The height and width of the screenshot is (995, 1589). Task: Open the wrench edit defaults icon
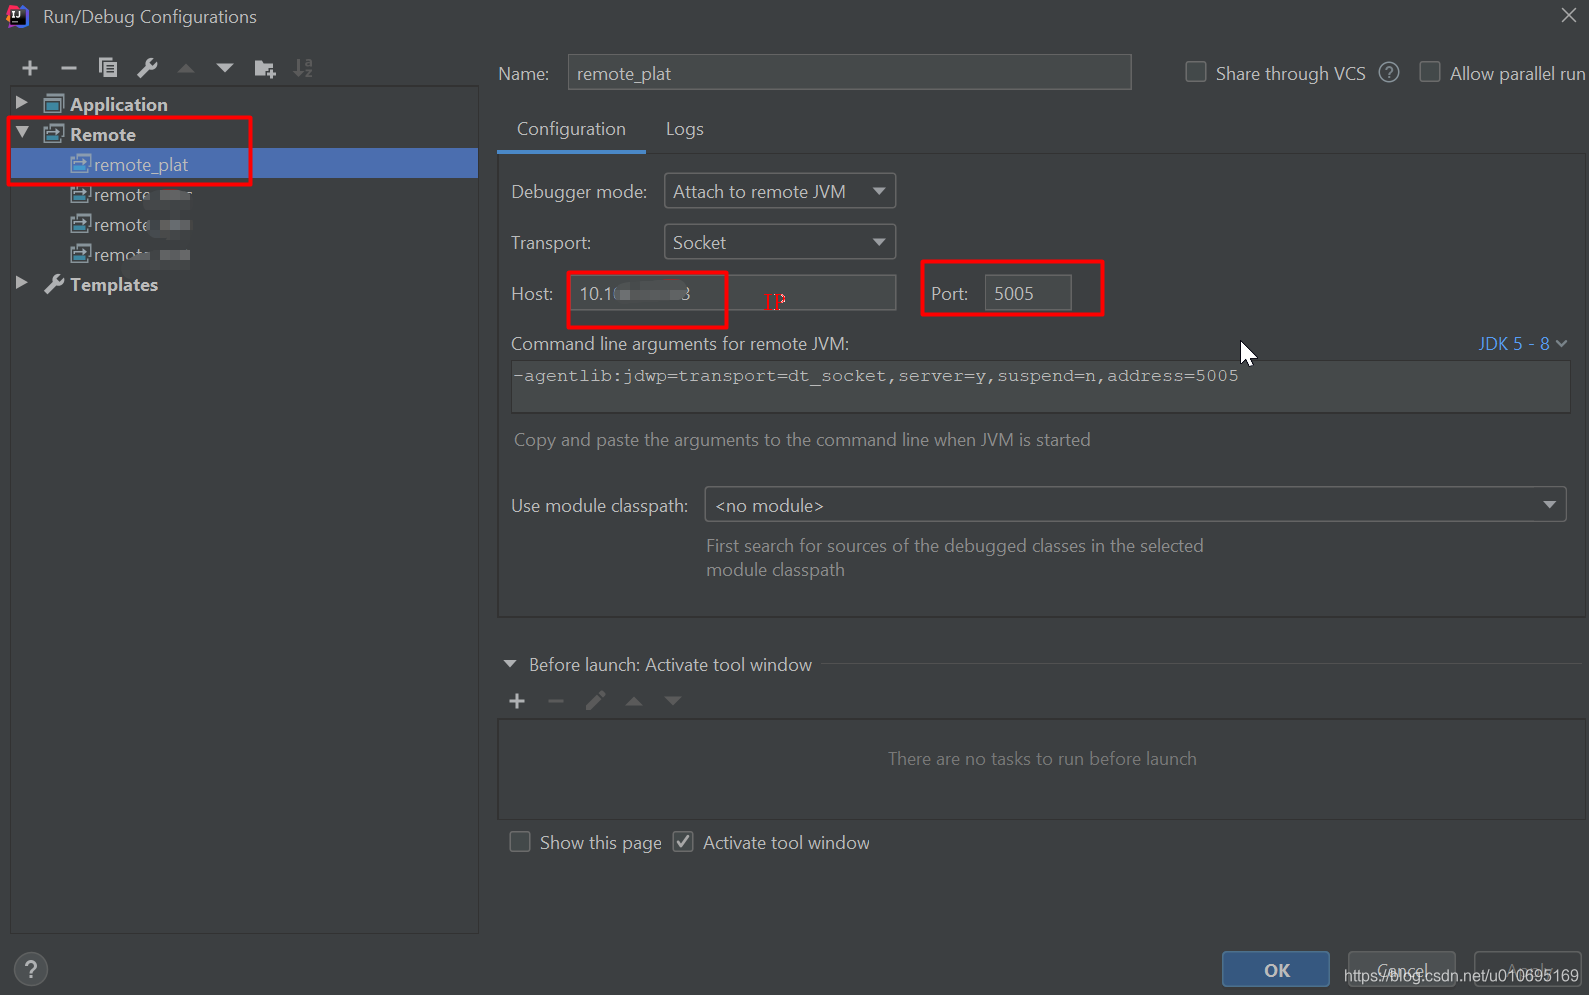[x=147, y=68]
